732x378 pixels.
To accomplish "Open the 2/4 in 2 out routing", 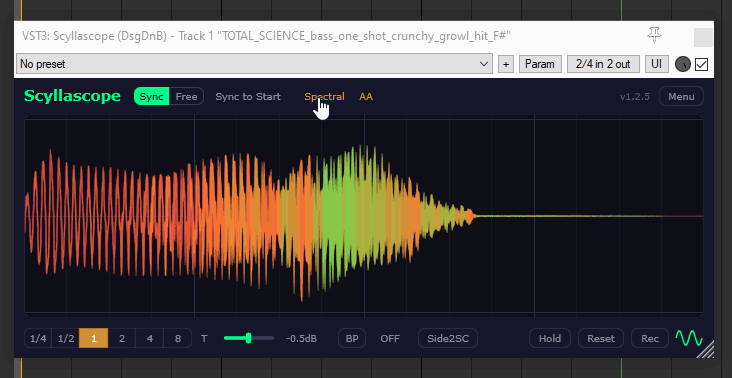I will (603, 64).
